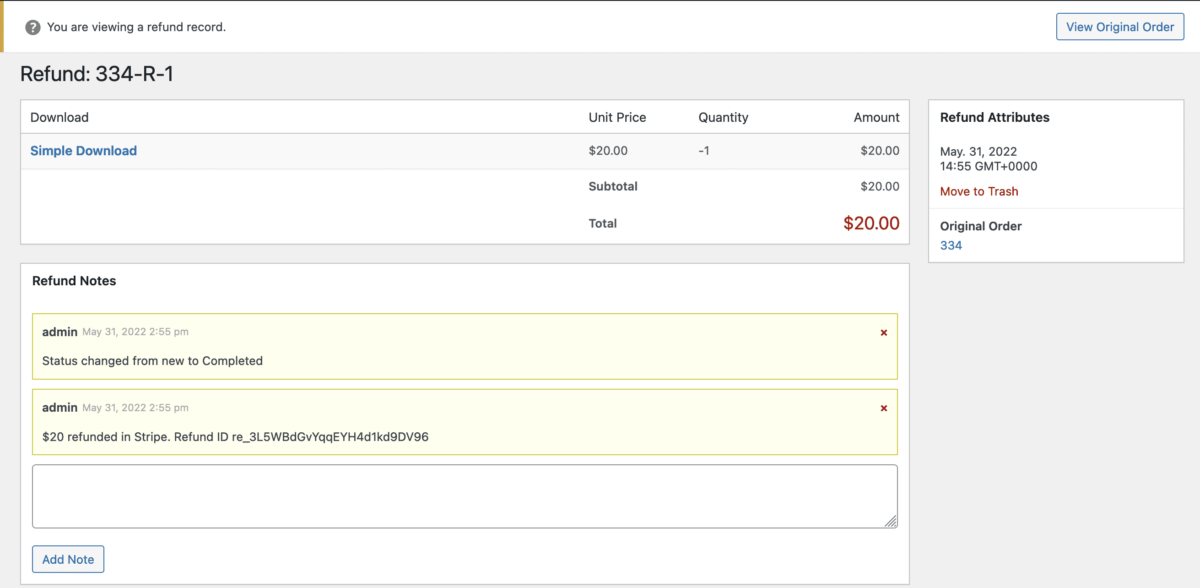
Task: Click the Download column header
Action: coord(59,117)
